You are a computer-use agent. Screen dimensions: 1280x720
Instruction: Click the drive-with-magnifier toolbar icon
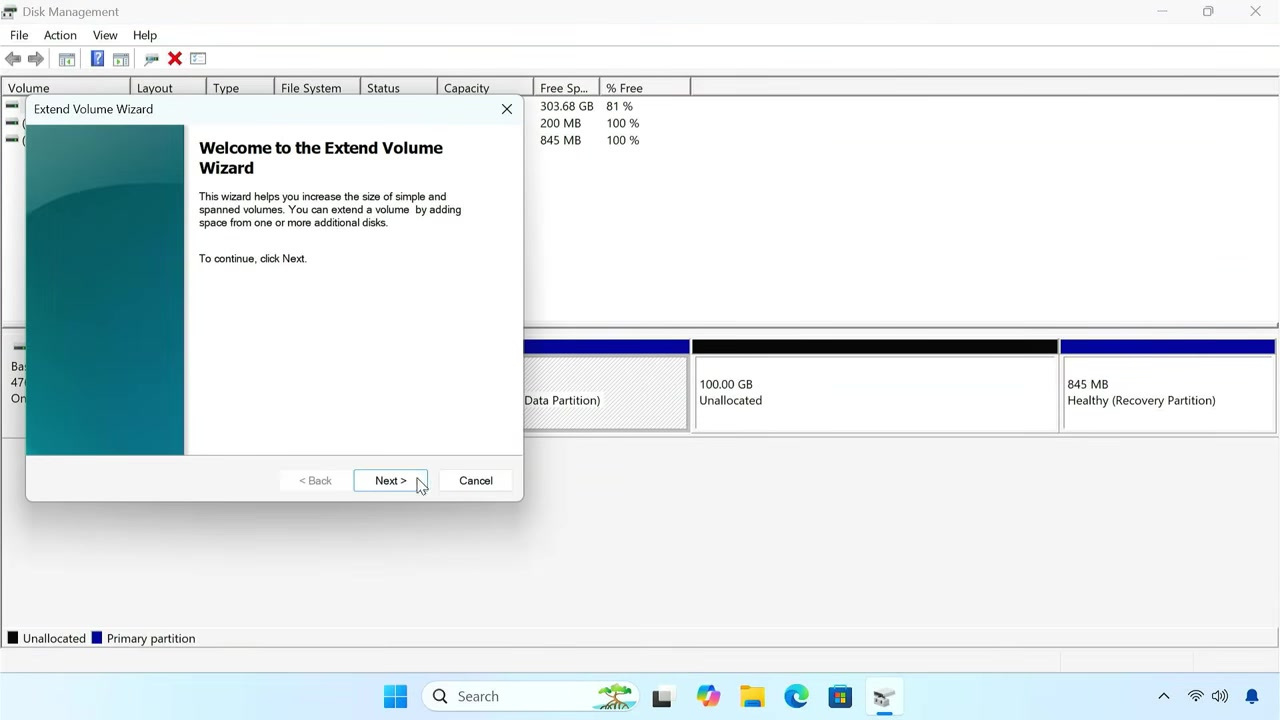[151, 59]
